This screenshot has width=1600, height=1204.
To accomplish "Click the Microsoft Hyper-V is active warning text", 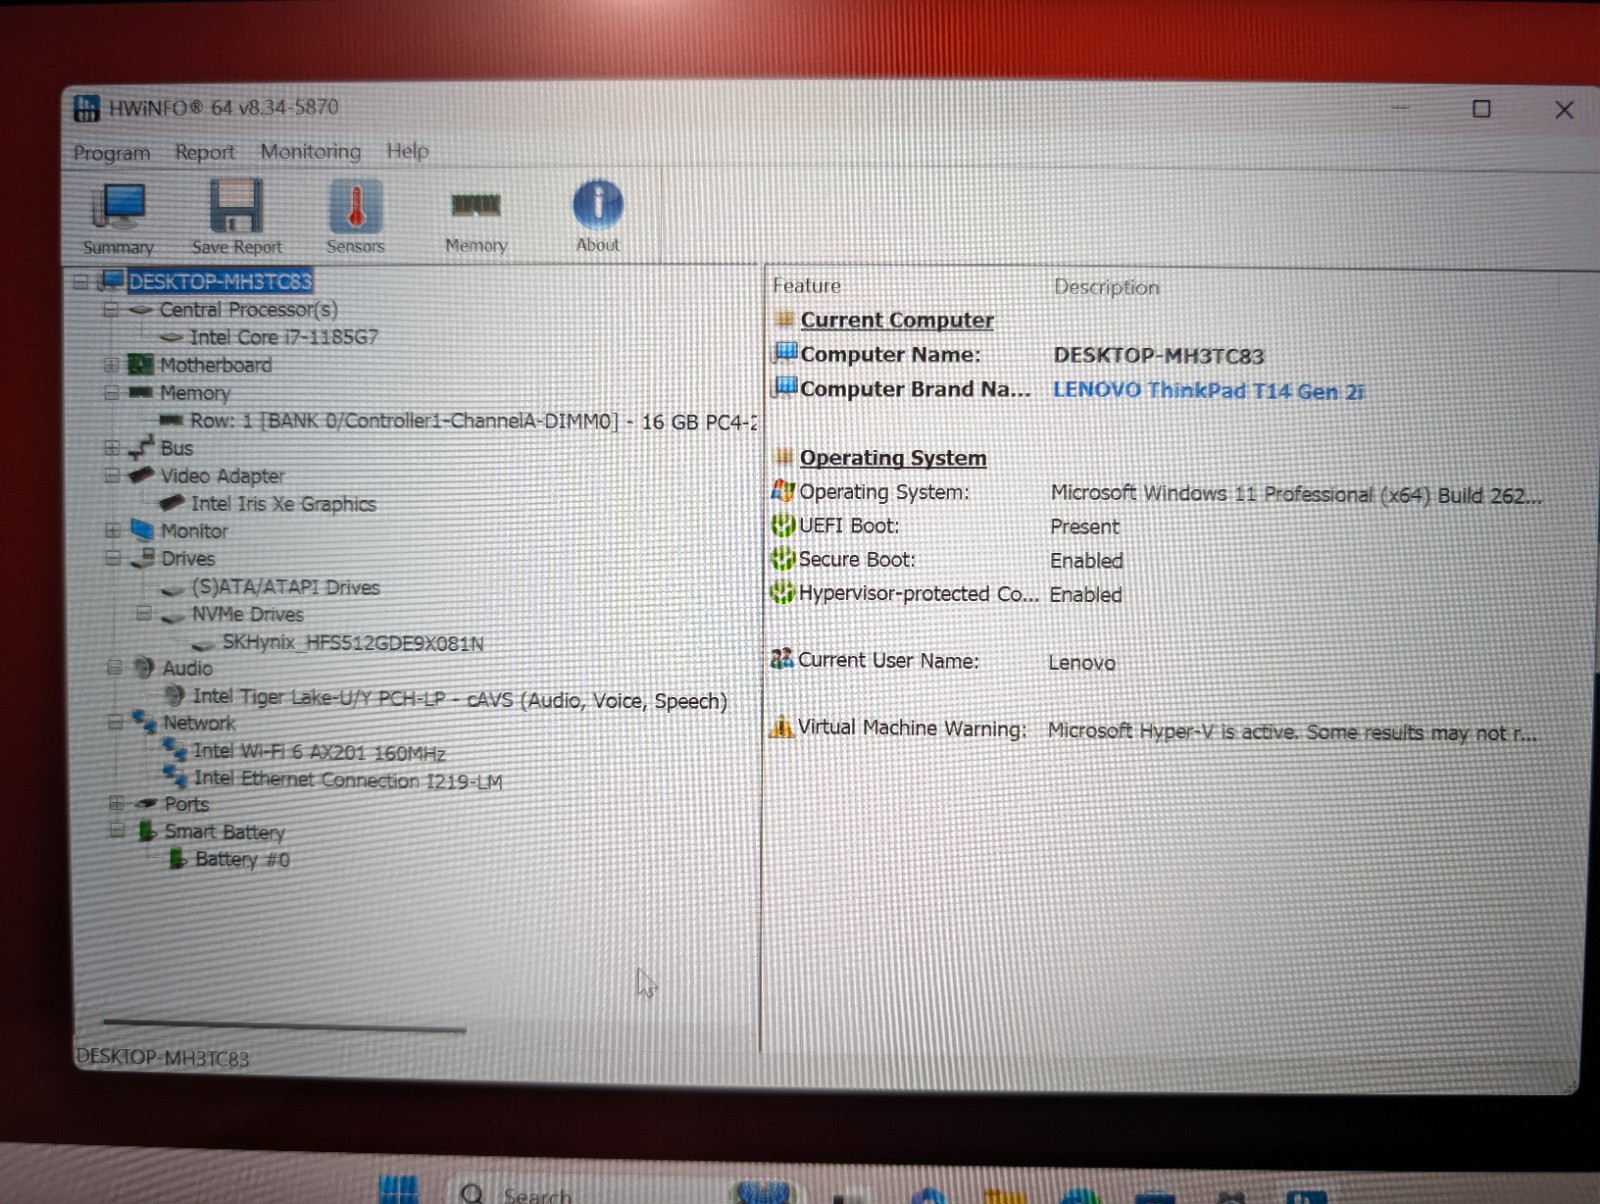I will click(x=1293, y=732).
